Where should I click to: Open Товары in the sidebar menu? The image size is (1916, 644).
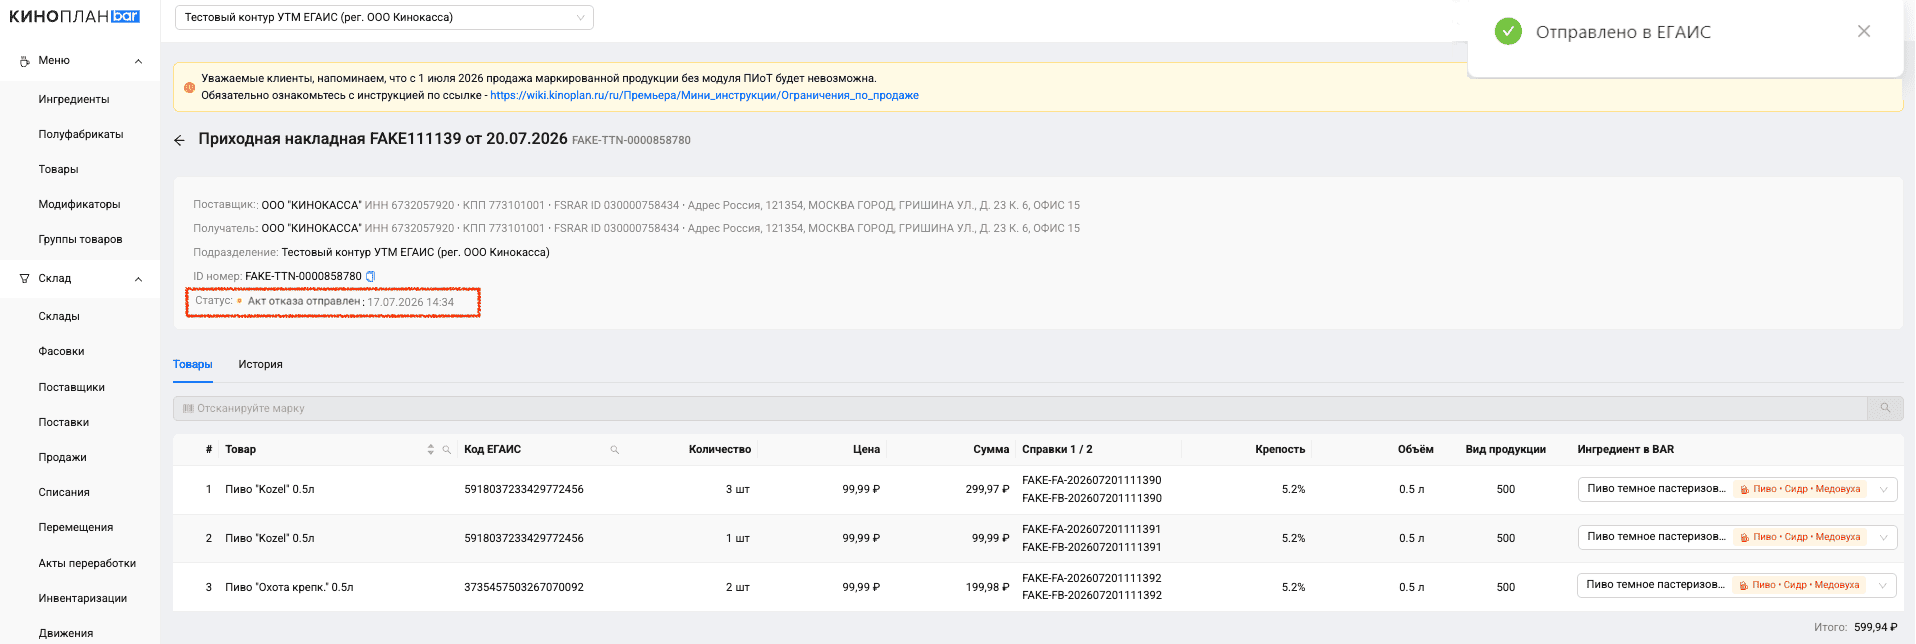click(58, 169)
